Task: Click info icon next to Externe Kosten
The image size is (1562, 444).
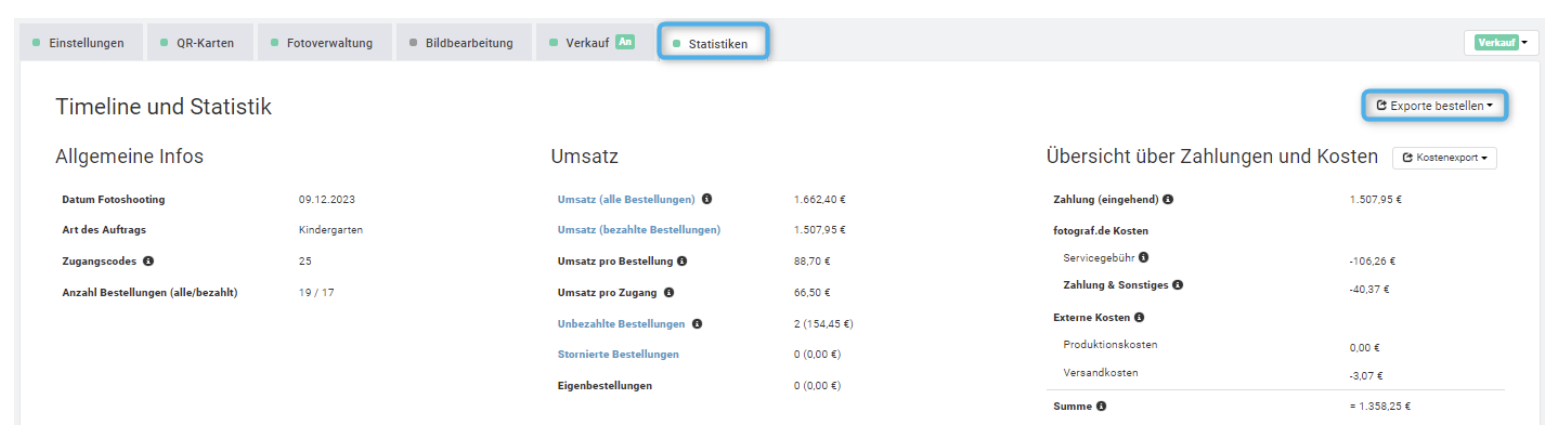Action: click(1139, 317)
